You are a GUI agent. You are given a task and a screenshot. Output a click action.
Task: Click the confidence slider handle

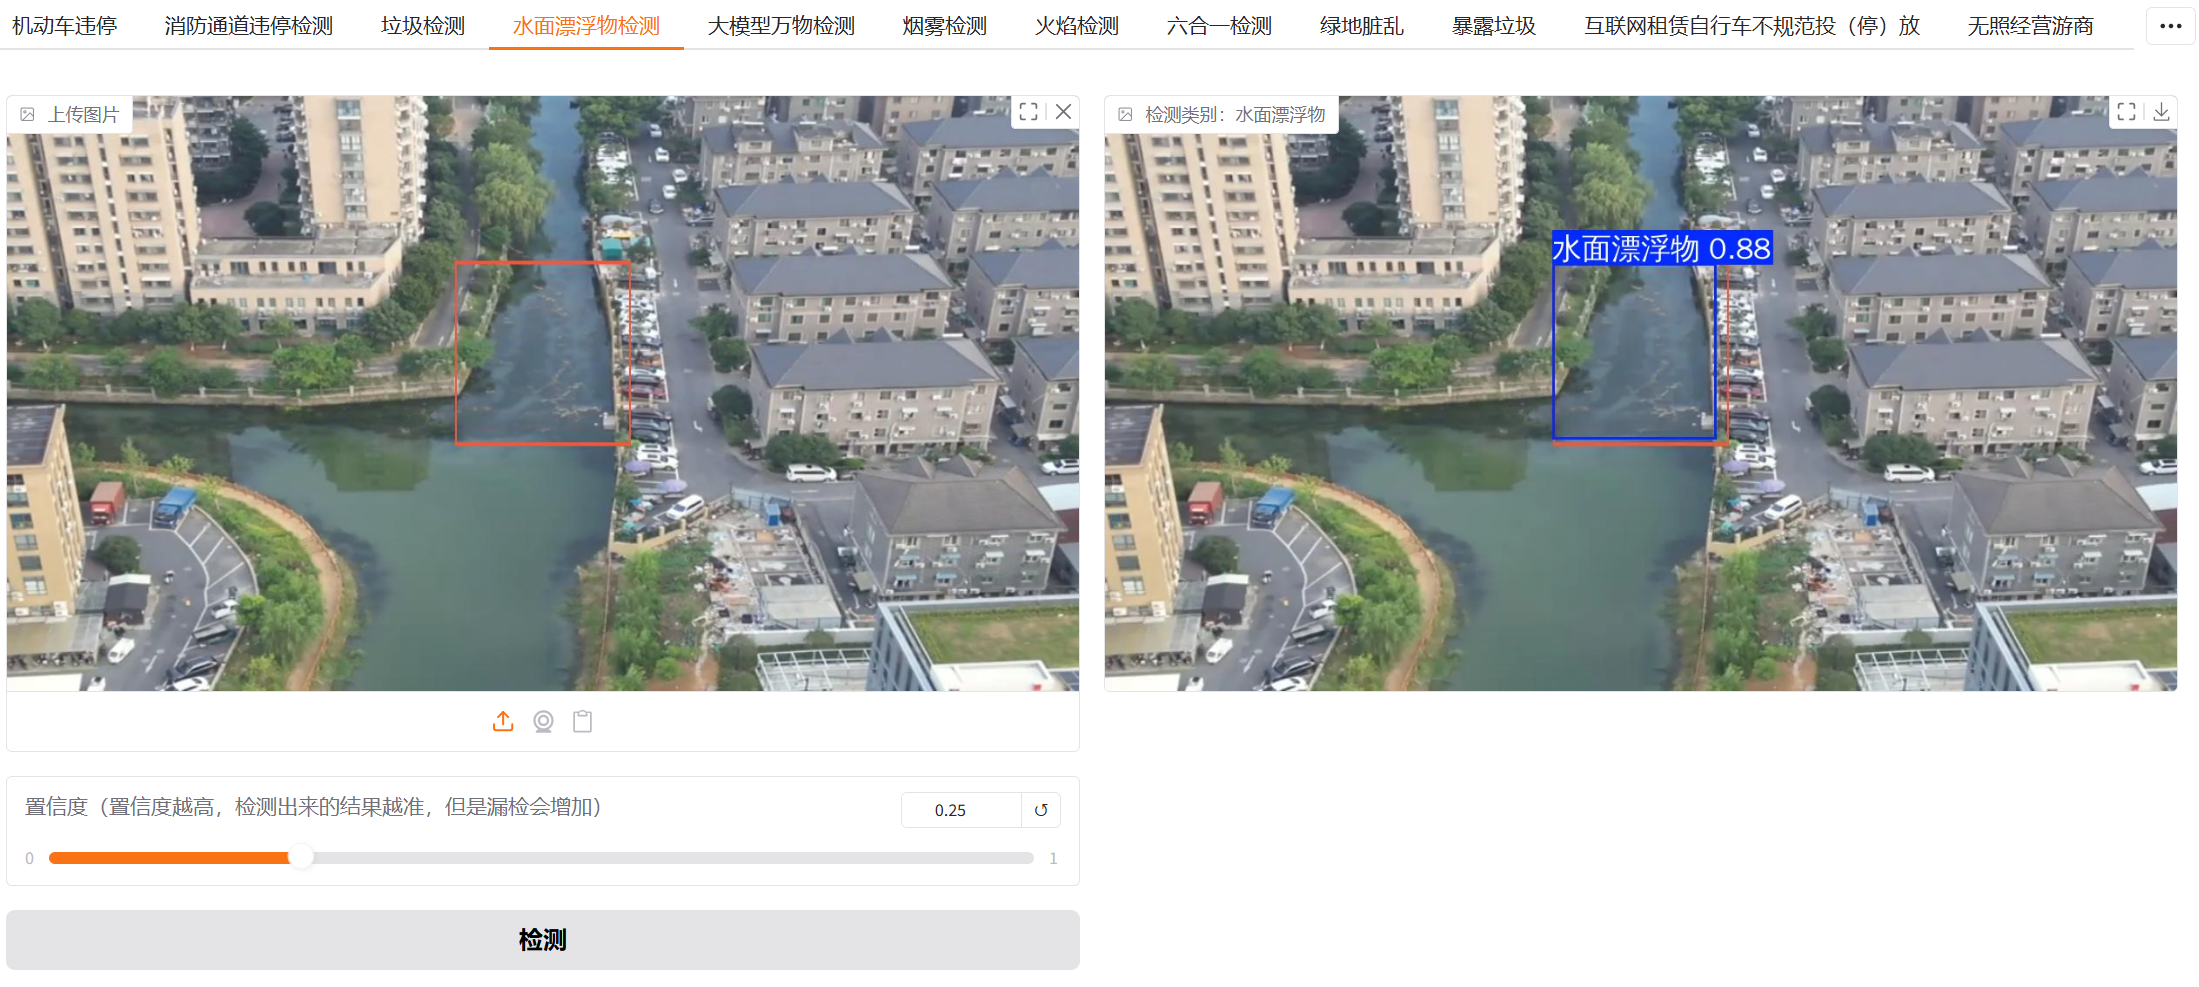click(300, 858)
